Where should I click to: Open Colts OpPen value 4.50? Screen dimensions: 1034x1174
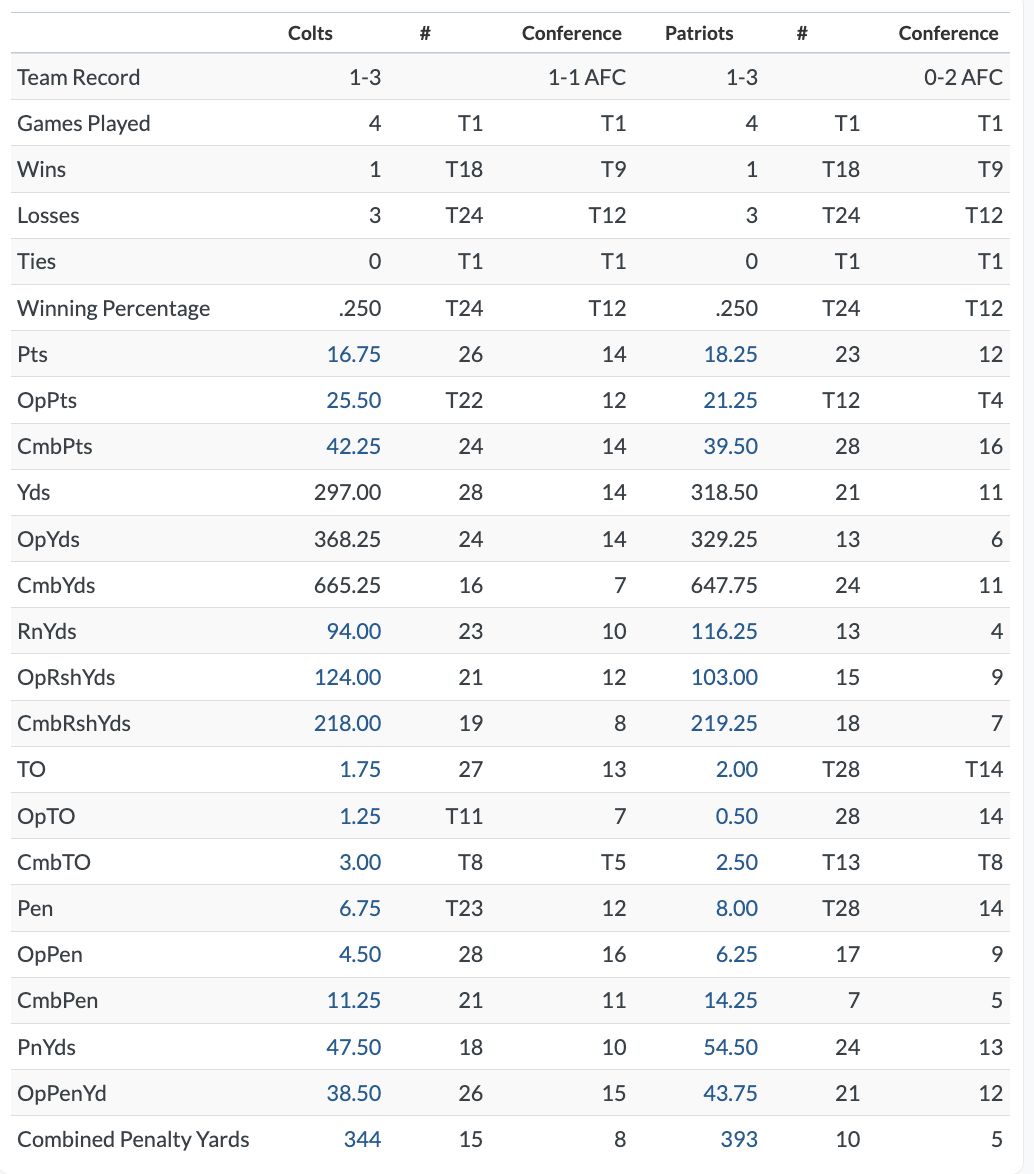[360, 954]
